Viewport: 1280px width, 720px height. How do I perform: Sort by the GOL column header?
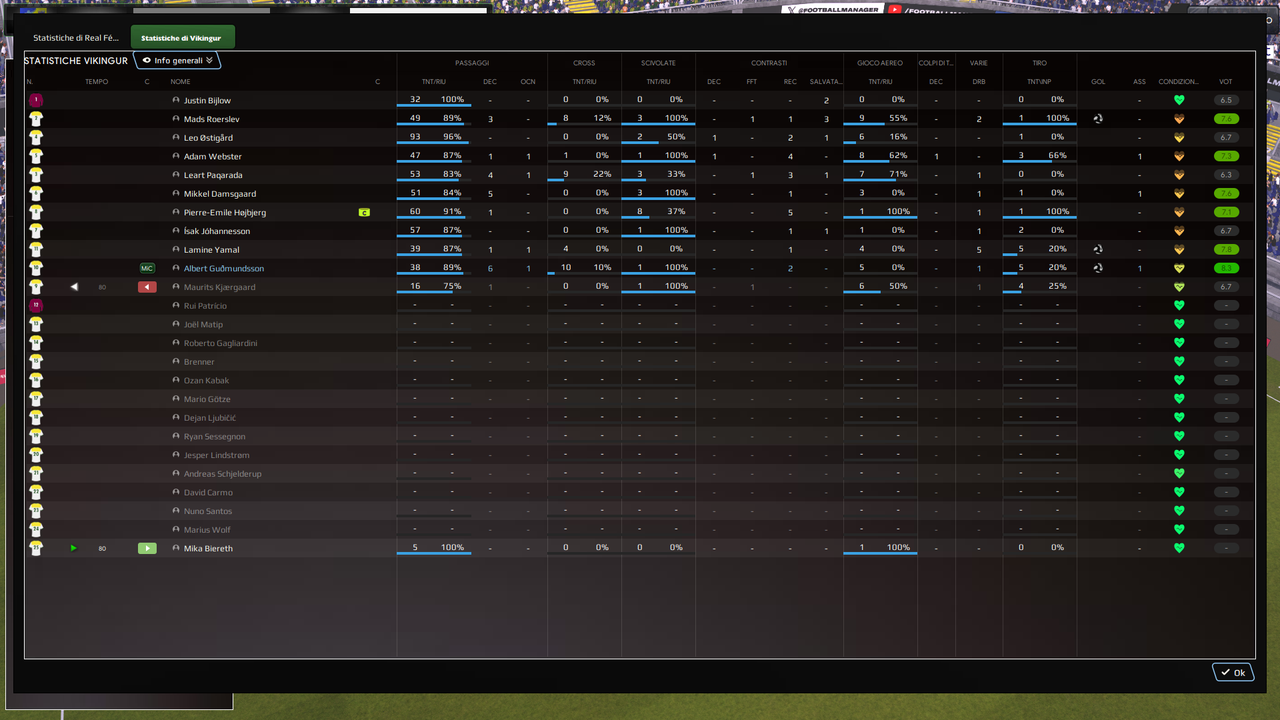(1098, 81)
